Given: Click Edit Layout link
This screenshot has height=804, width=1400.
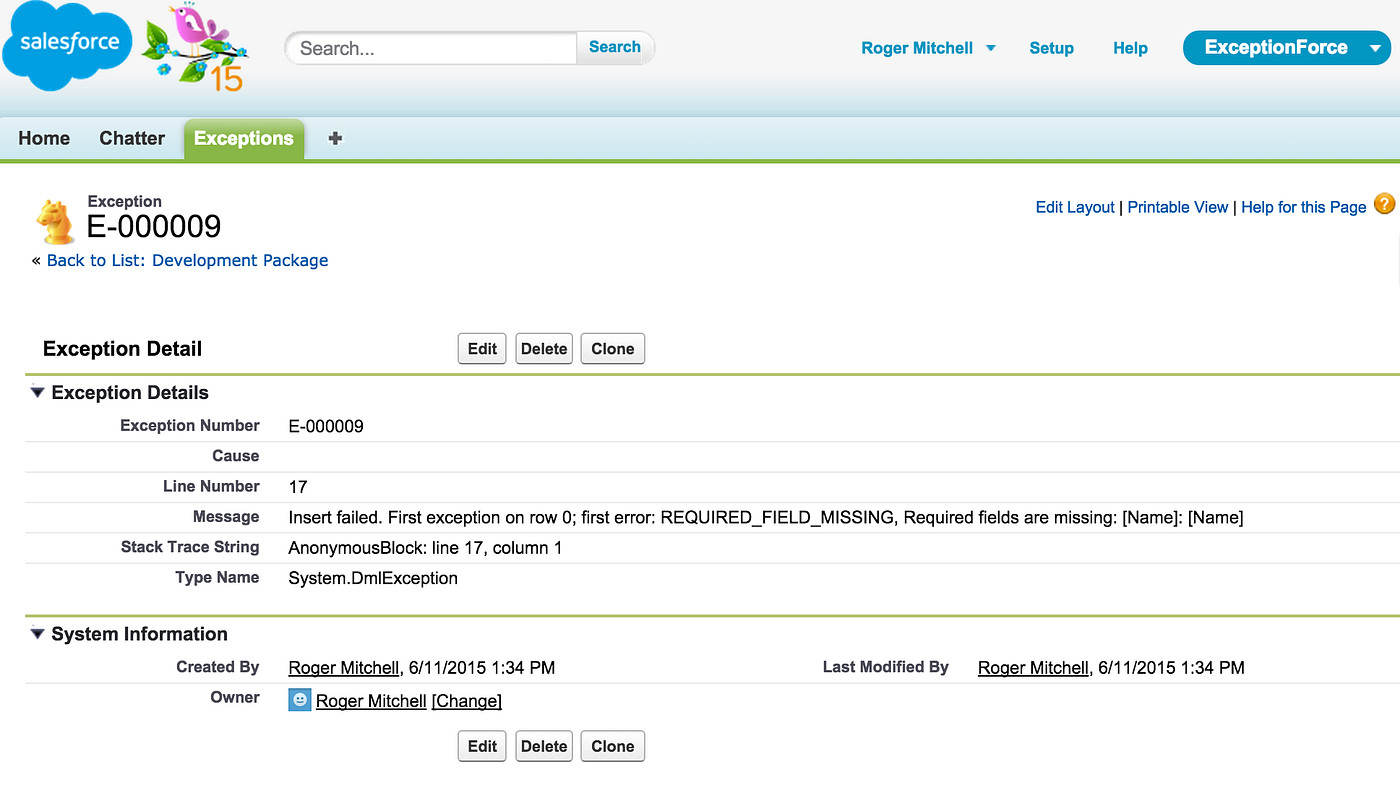Looking at the screenshot, I should tap(1075, 207).
